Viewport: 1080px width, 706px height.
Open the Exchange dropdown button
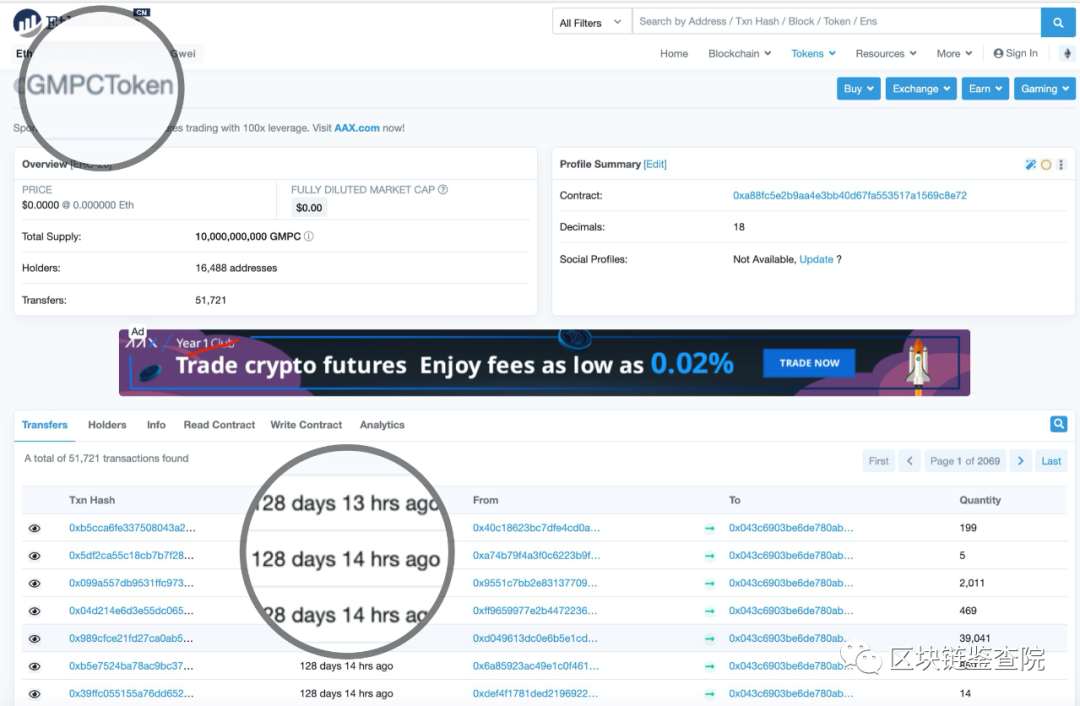coord(921,88)
